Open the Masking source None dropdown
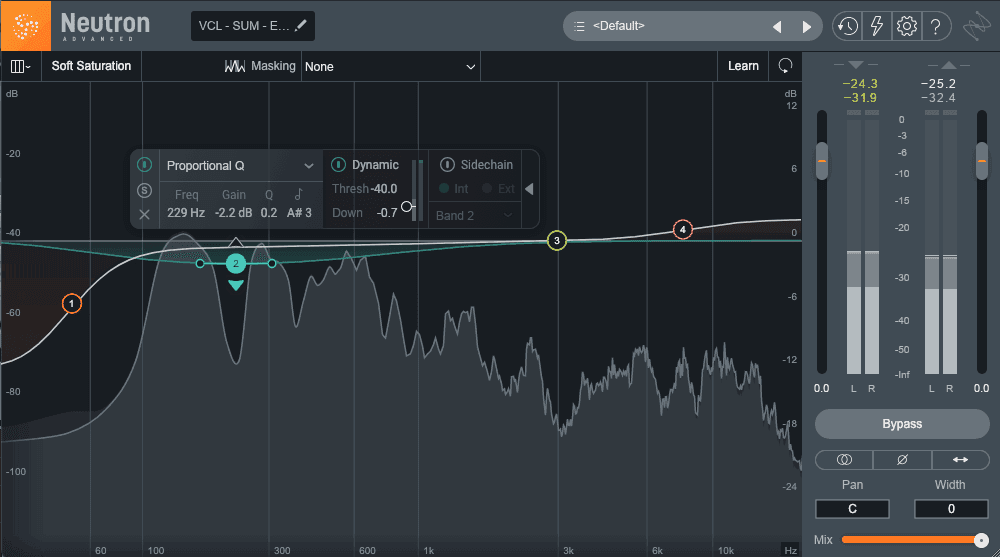This screenshot has width=1000, height=557. [390, 66]
